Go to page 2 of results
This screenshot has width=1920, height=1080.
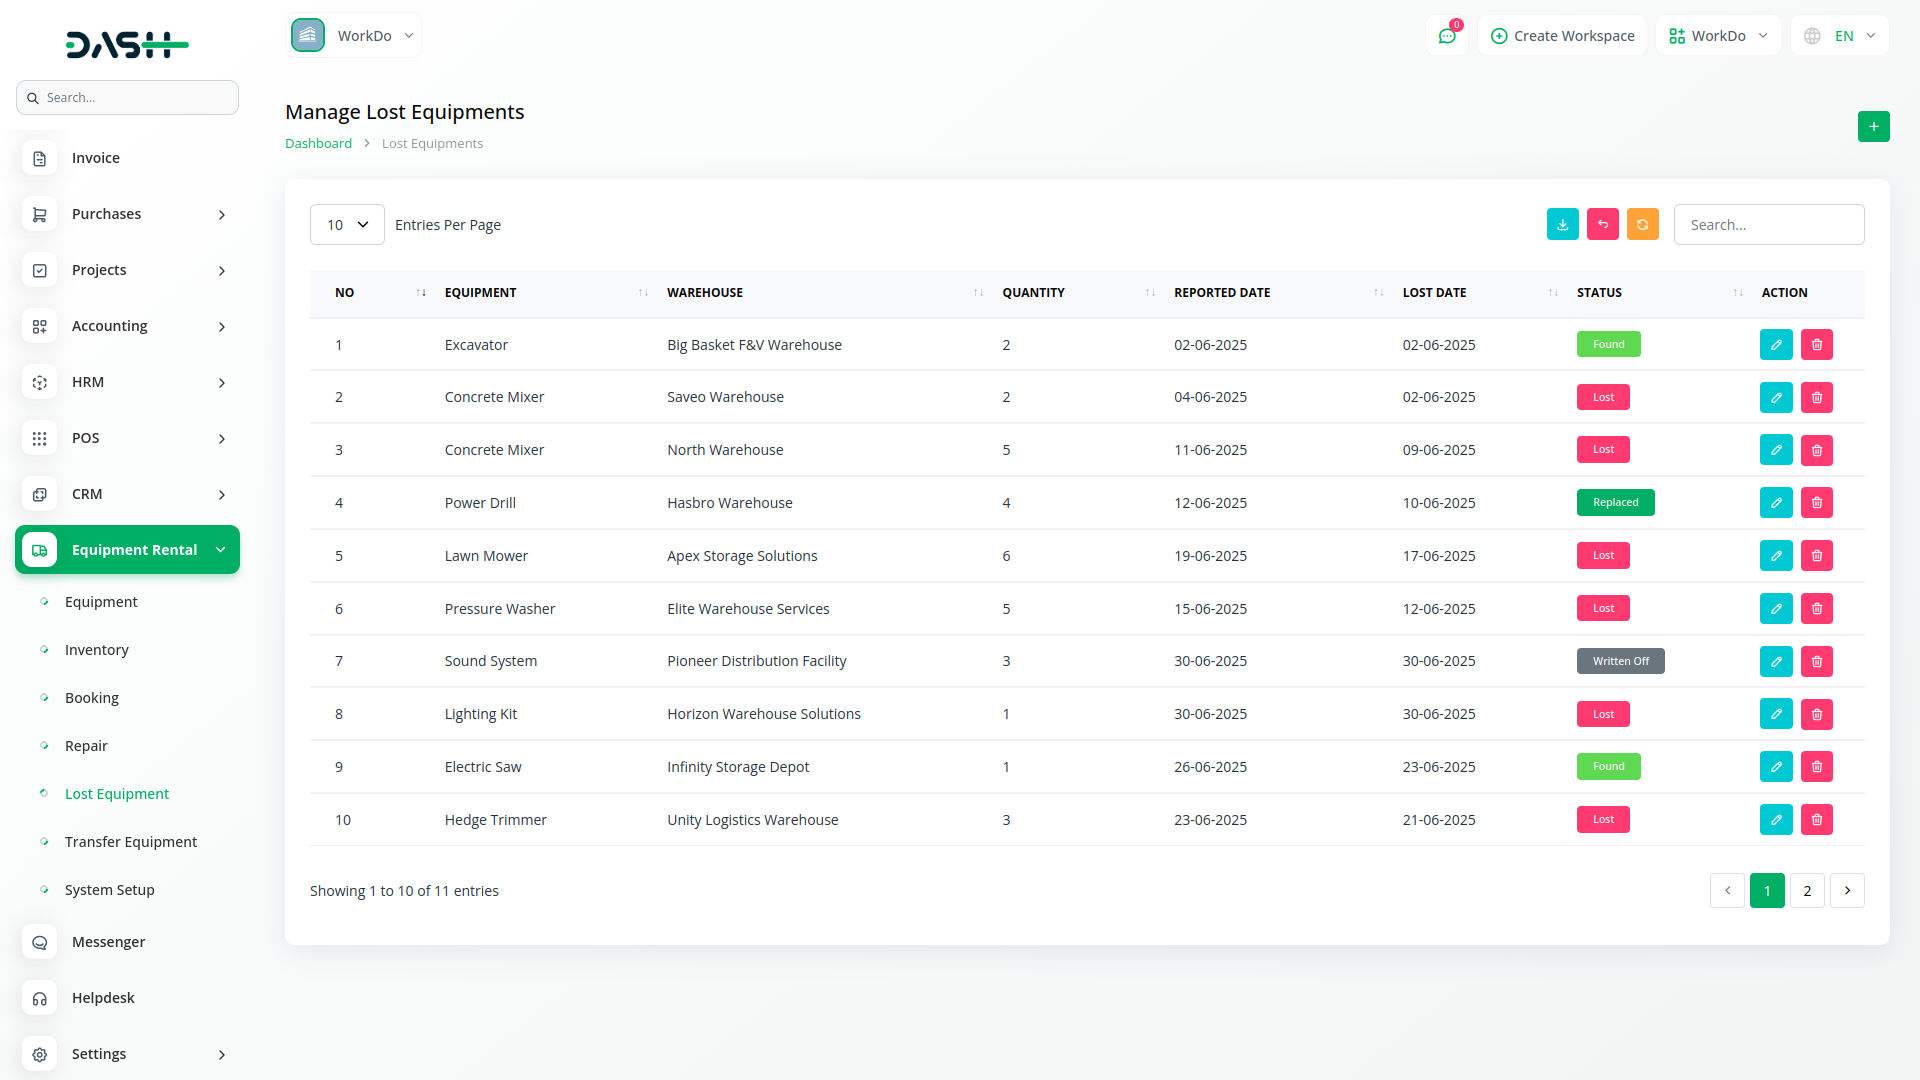(1806, 891)
